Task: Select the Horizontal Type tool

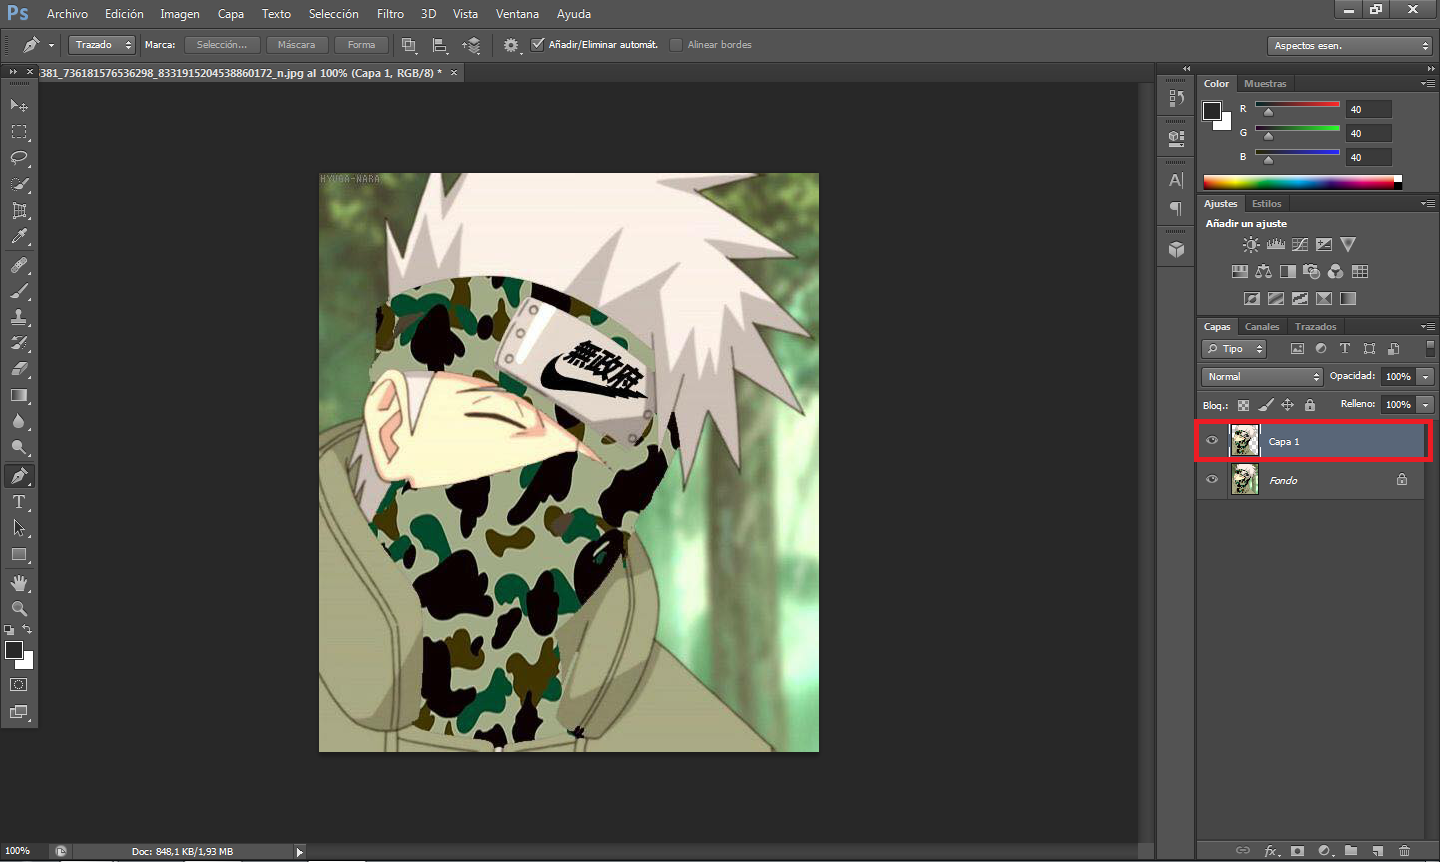Action: pos(19,502)
